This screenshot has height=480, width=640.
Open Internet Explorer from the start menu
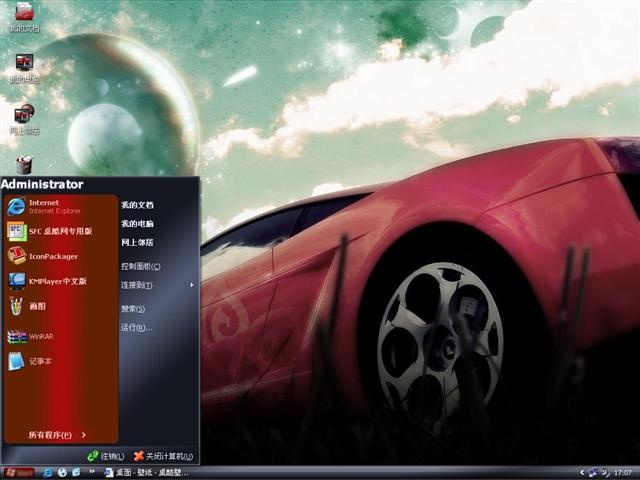pos(60,207)
